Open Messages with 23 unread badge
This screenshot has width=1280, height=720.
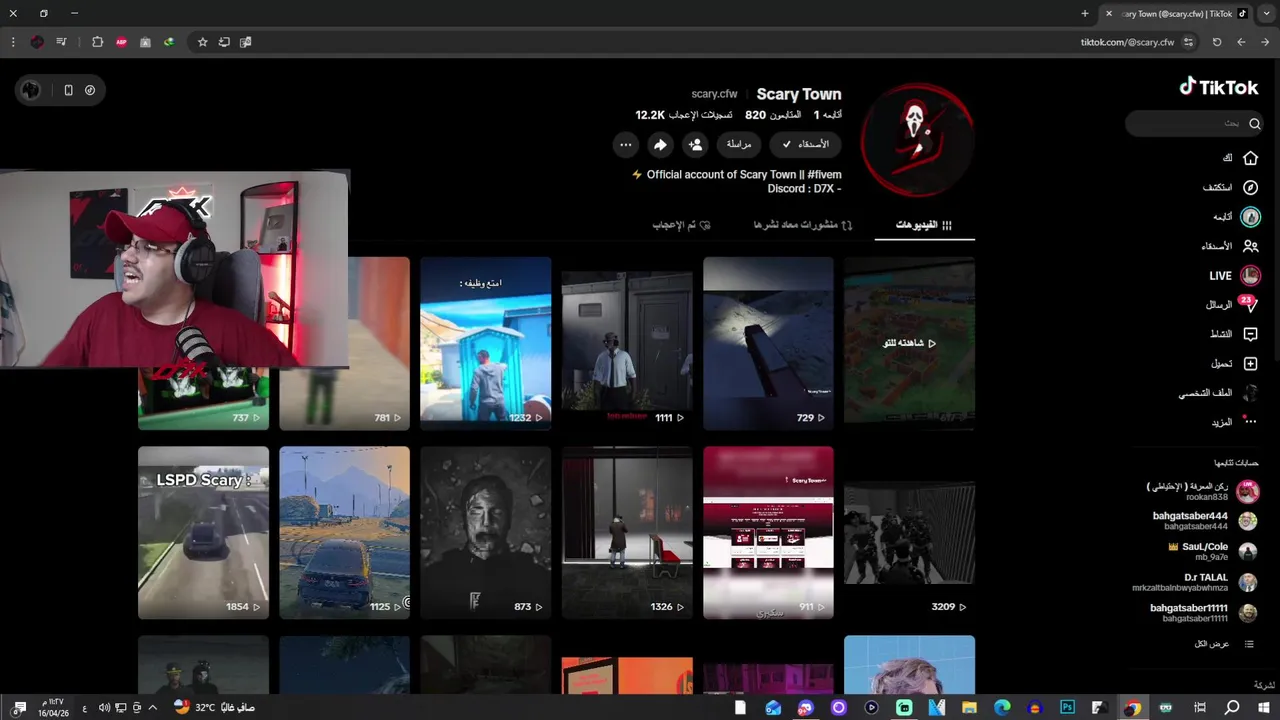coord(1248,304)
